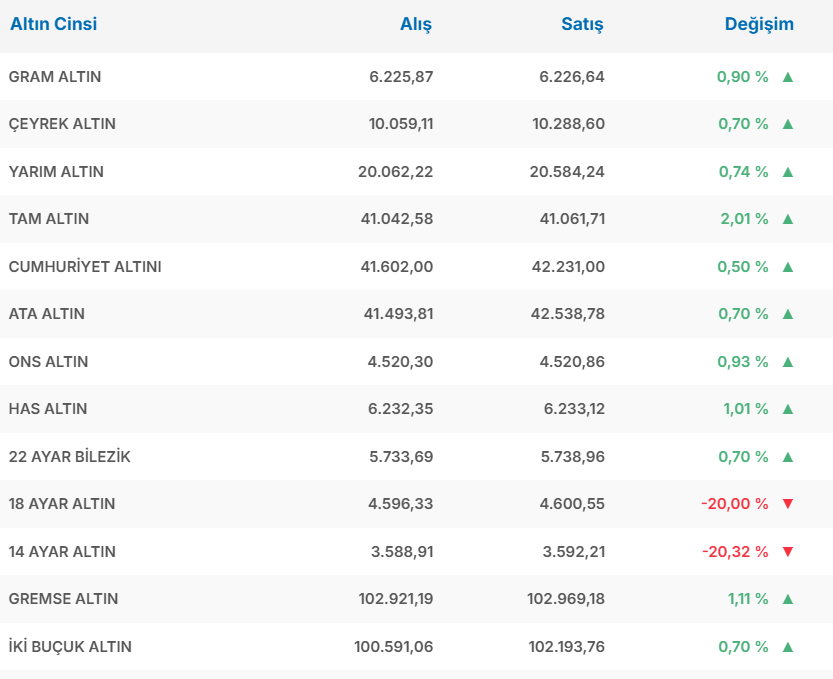The height and width of the screenshot is (679, 833).
Task: Click the green up arrow for GRAM ALTIN
Action: 787,77
